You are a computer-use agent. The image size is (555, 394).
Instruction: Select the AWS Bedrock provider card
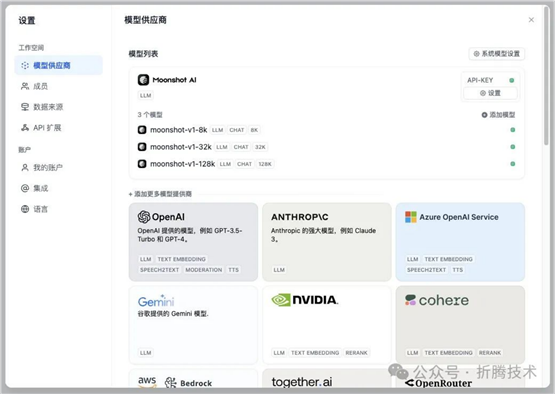(x=193, y=379)
